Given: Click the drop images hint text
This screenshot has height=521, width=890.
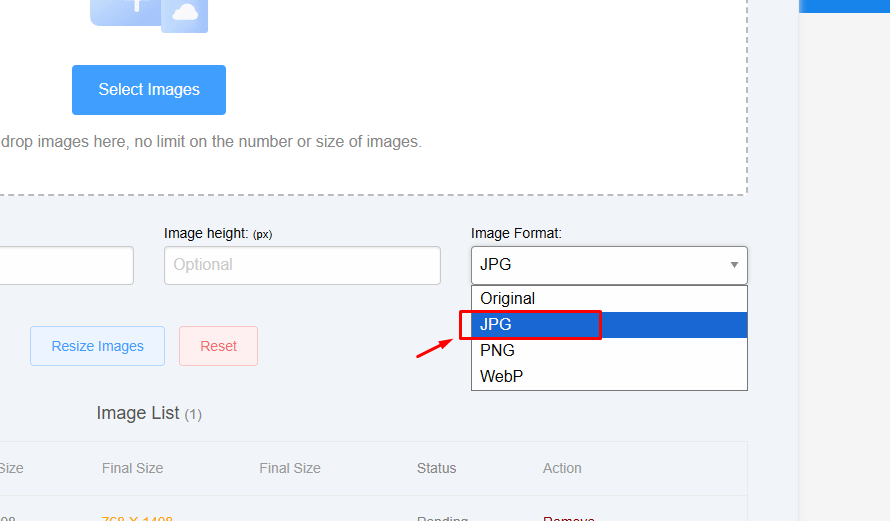Looking at the screenshot, I should pyautogui.click(x=210, y=142).
